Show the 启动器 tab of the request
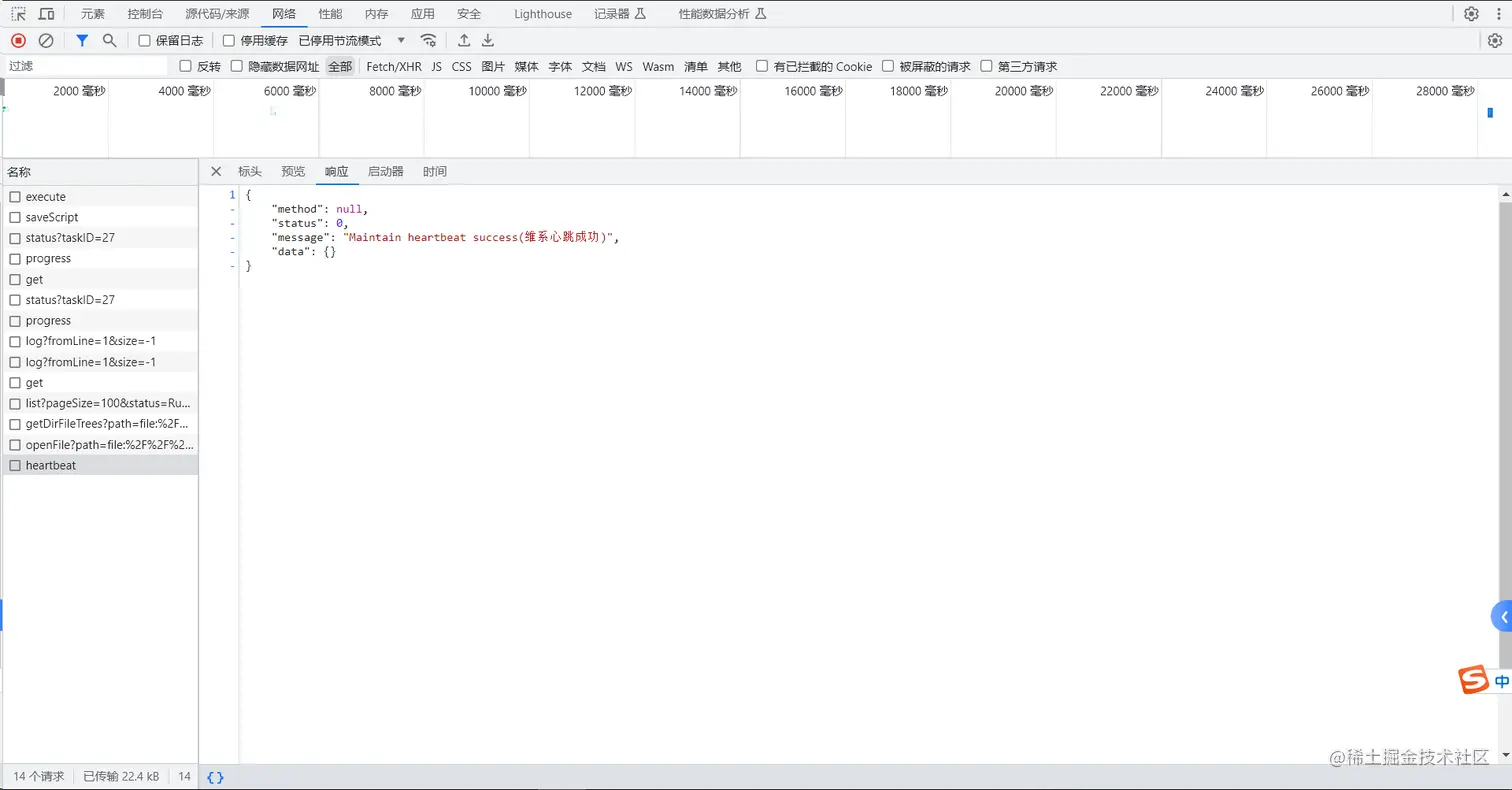The width and height of the screenshot is (1512, 790). 386,171
